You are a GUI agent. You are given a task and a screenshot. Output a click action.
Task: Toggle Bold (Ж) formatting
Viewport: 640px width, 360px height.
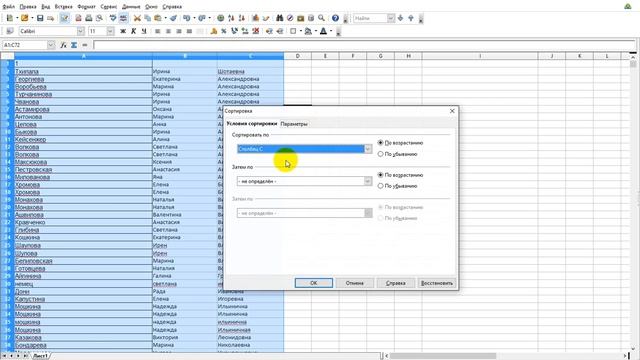point(123,31)
